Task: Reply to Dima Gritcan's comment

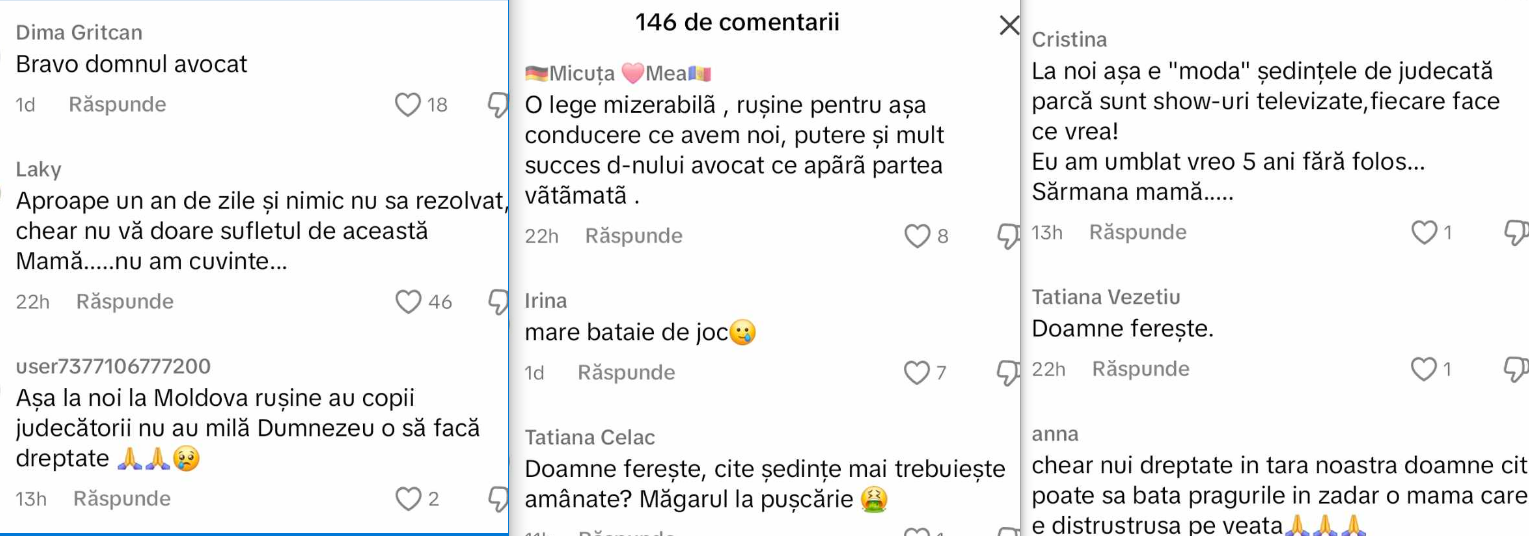Action: [117, 105]
